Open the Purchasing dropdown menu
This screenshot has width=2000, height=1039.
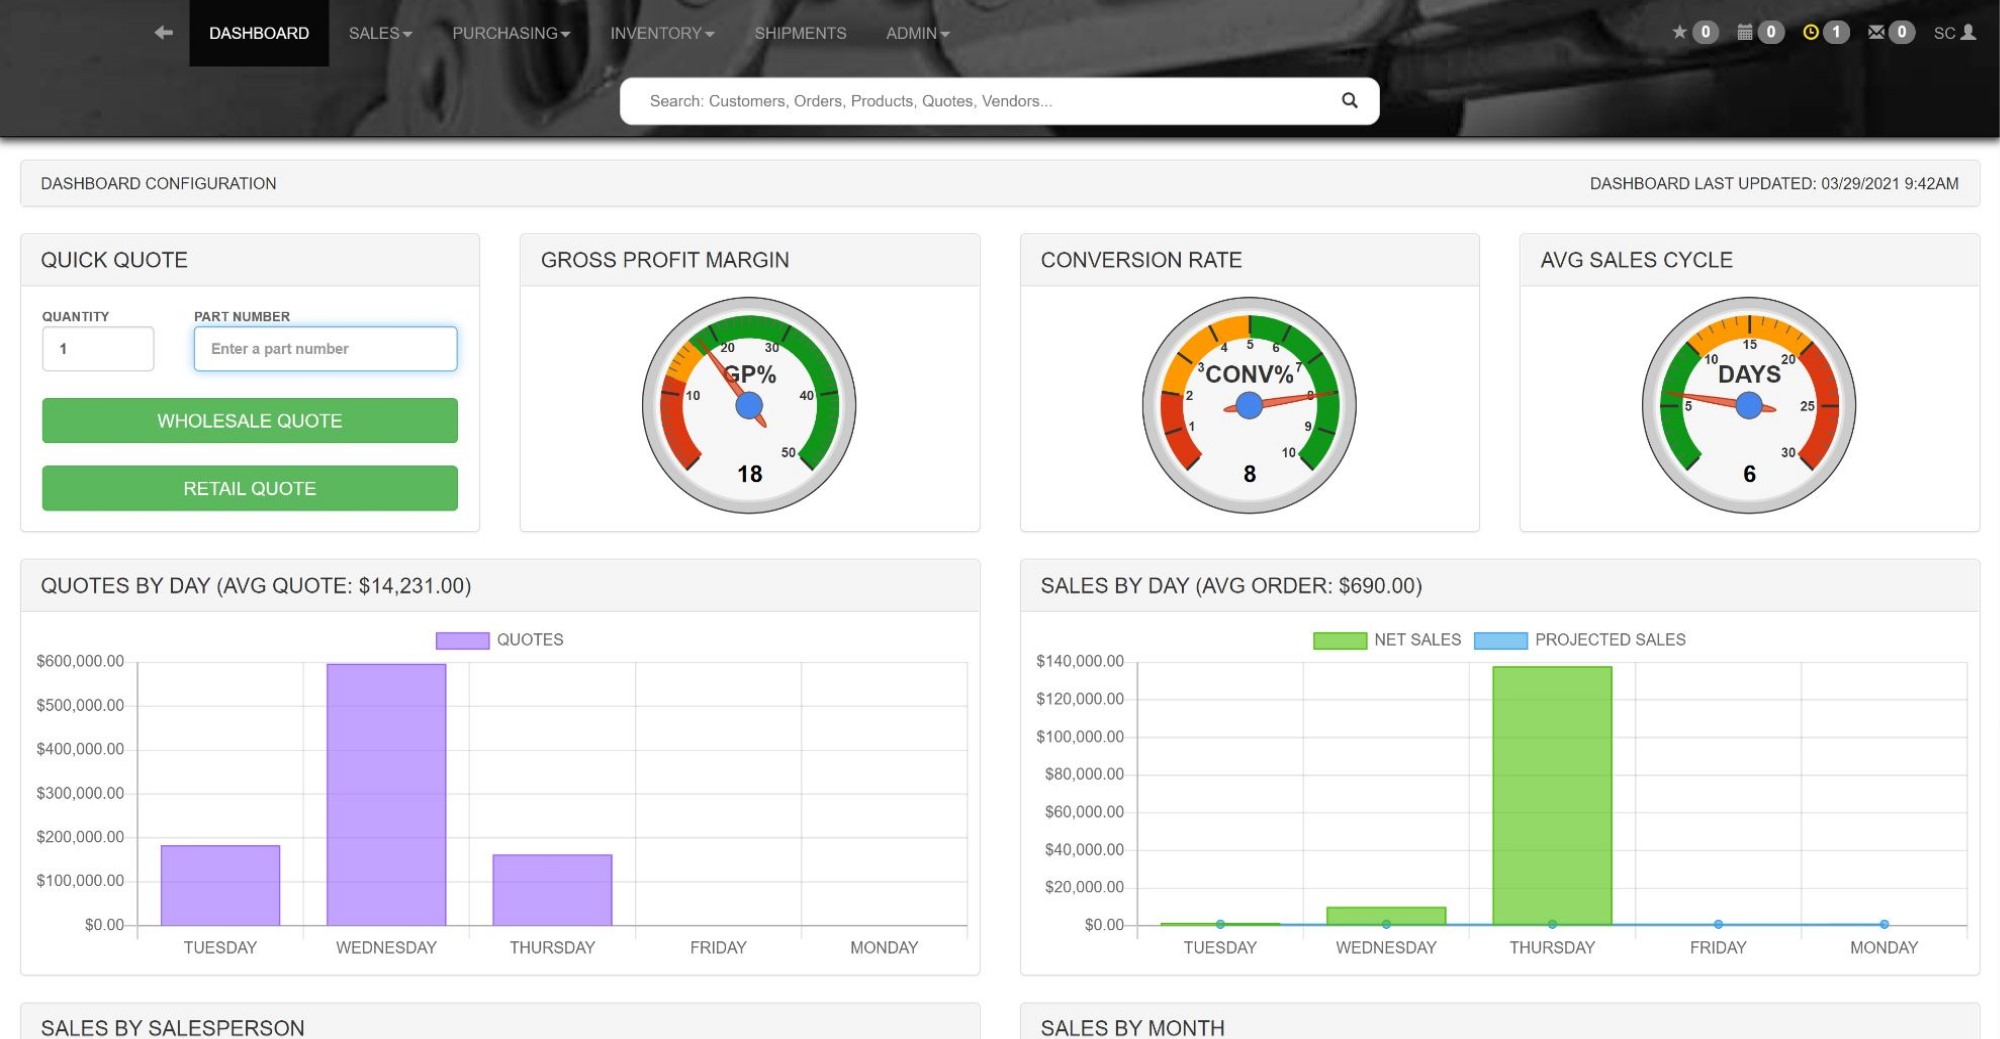[511, 33]
